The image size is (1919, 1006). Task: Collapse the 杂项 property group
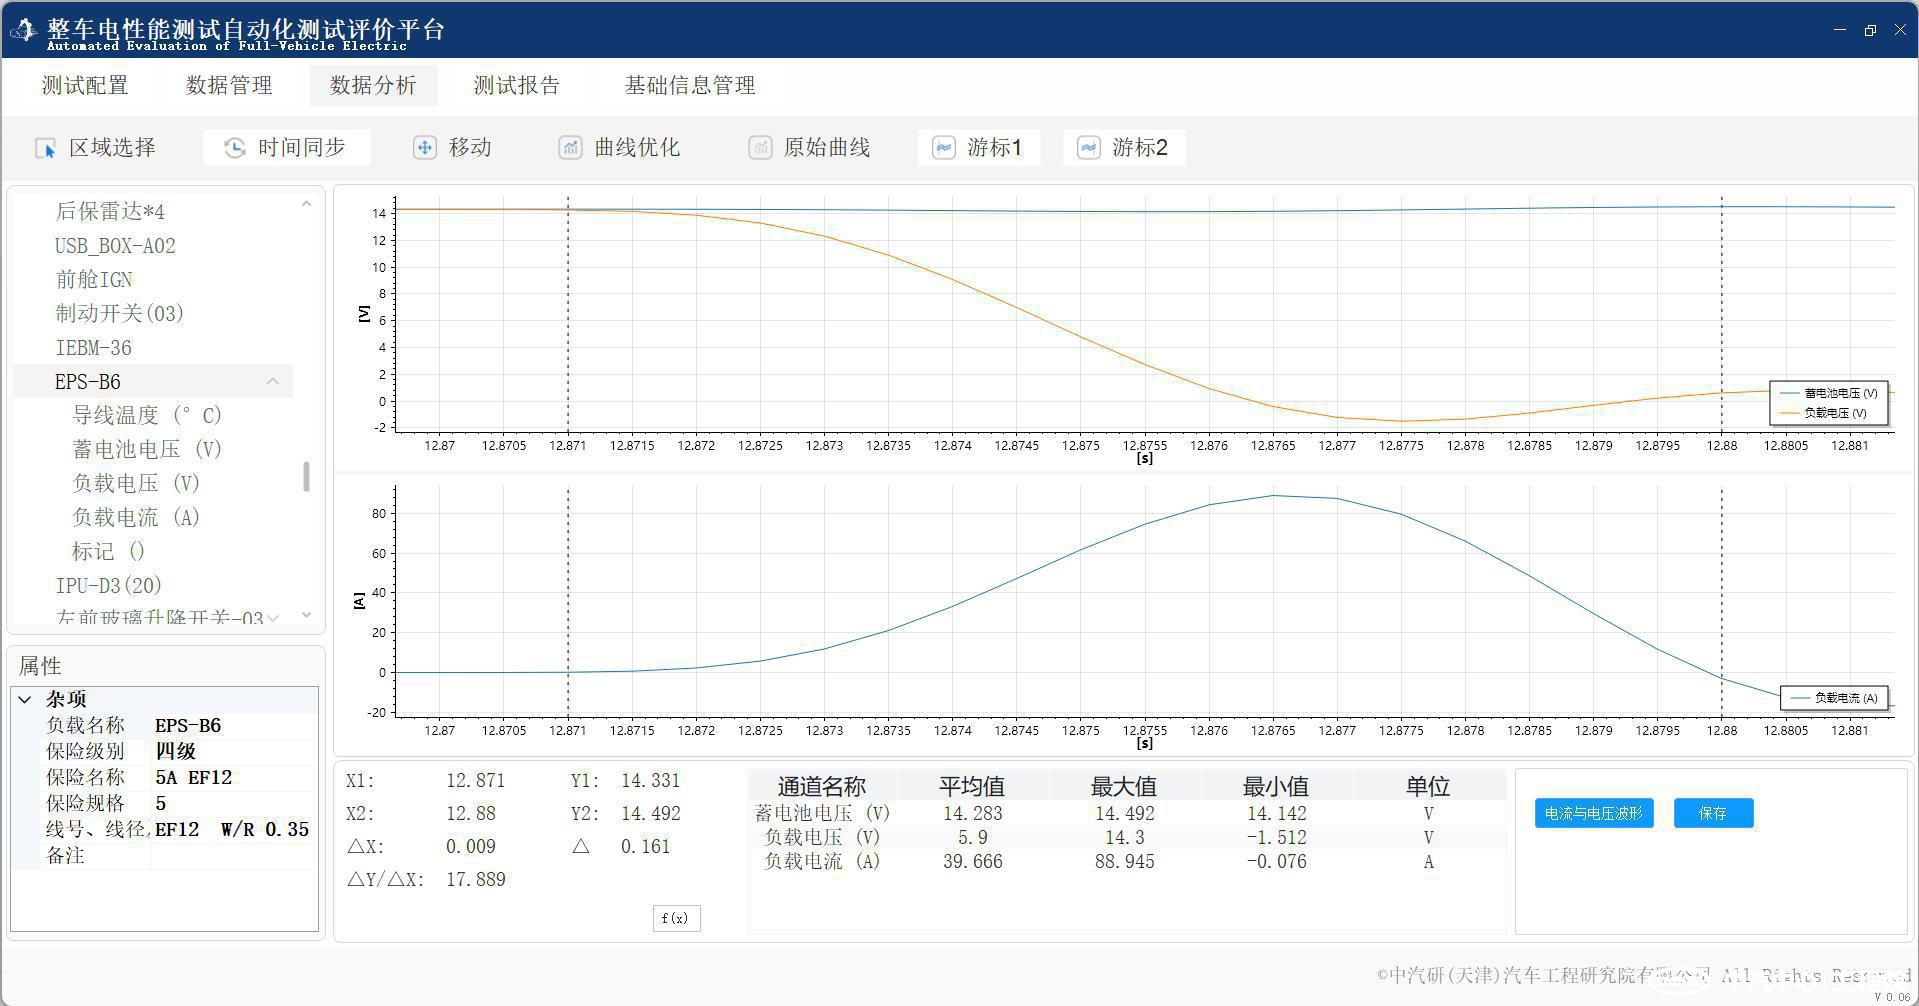[x=25, y=699]
